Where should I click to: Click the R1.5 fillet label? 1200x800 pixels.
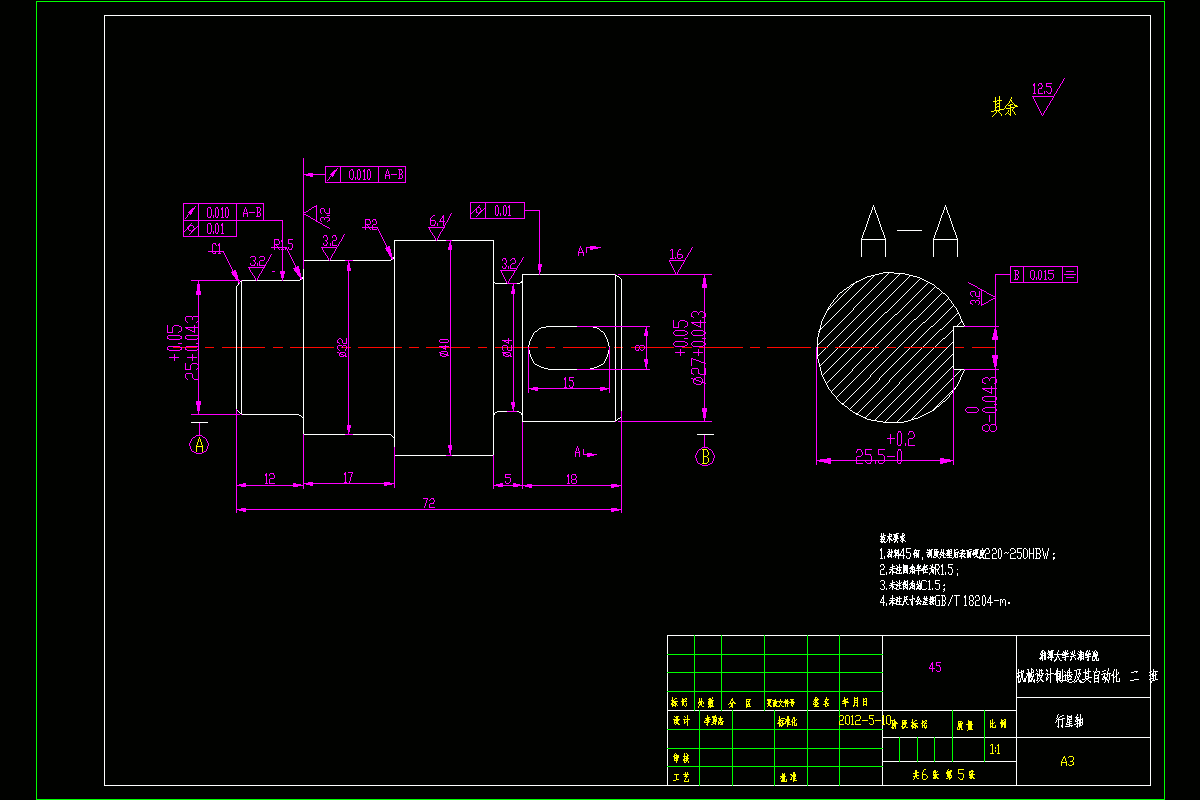tap(284, 245)
